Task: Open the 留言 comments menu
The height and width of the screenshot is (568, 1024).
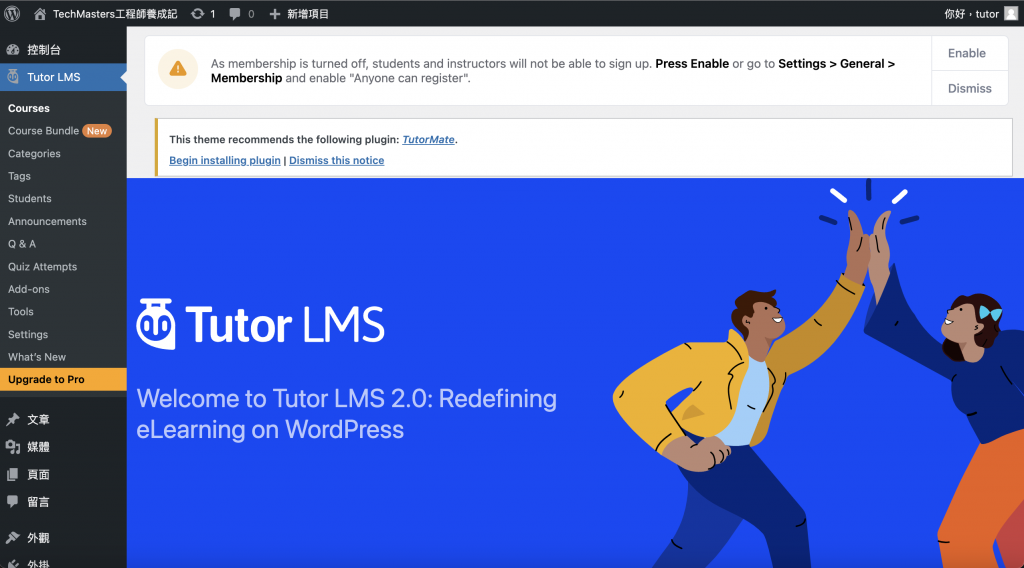Action: click(x=38, y=501)
